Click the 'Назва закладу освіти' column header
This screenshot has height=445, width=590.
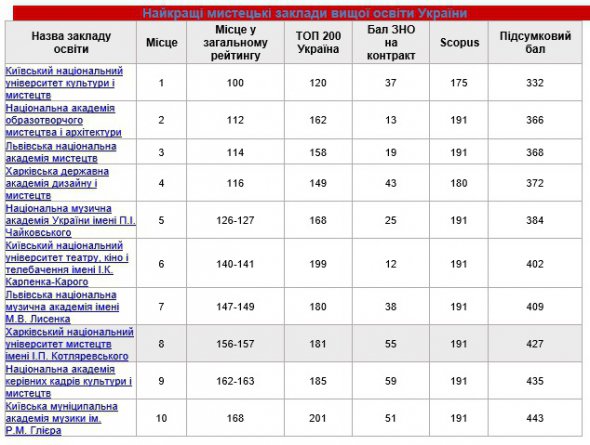click(x=71, y=42)
